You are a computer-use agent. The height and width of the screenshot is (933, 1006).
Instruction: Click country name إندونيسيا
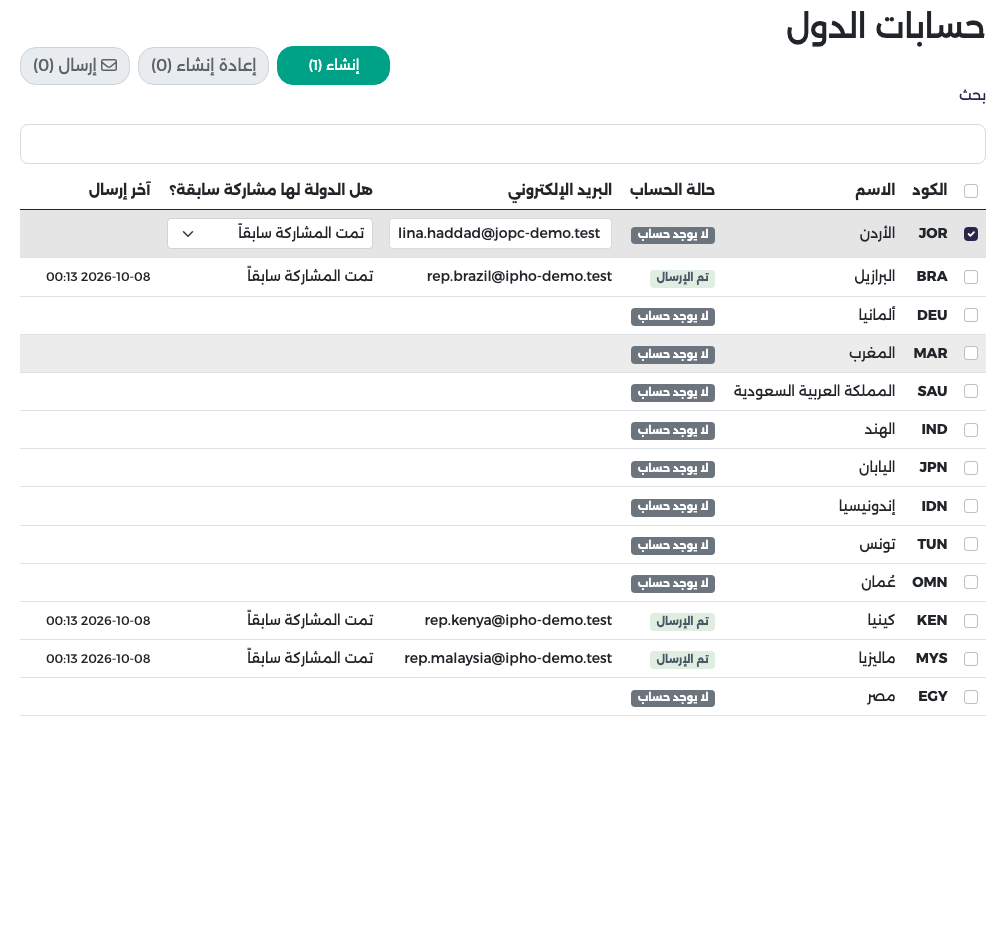coord(867,506)
